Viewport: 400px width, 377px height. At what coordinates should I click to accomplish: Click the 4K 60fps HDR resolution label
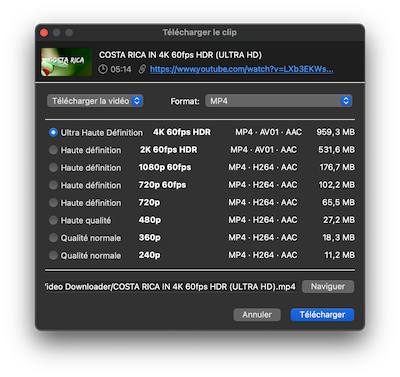click(x=182, y=132)
